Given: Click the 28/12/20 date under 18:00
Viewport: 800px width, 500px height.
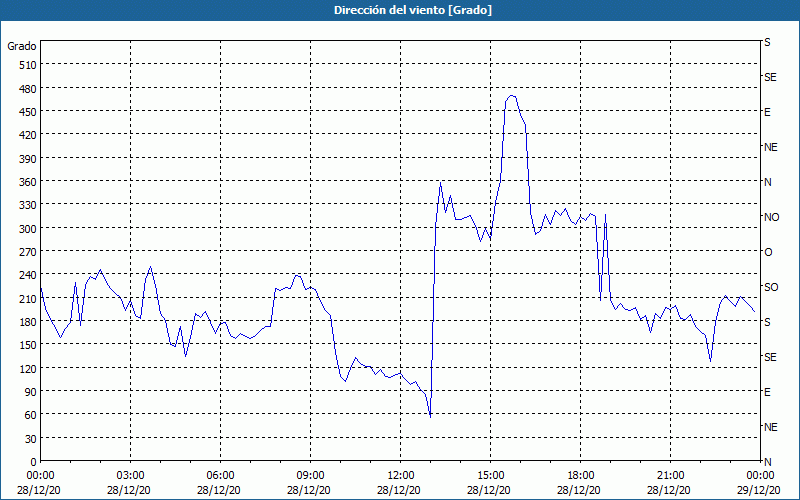Looking at the screenshot, I should [x=579, y=490].
